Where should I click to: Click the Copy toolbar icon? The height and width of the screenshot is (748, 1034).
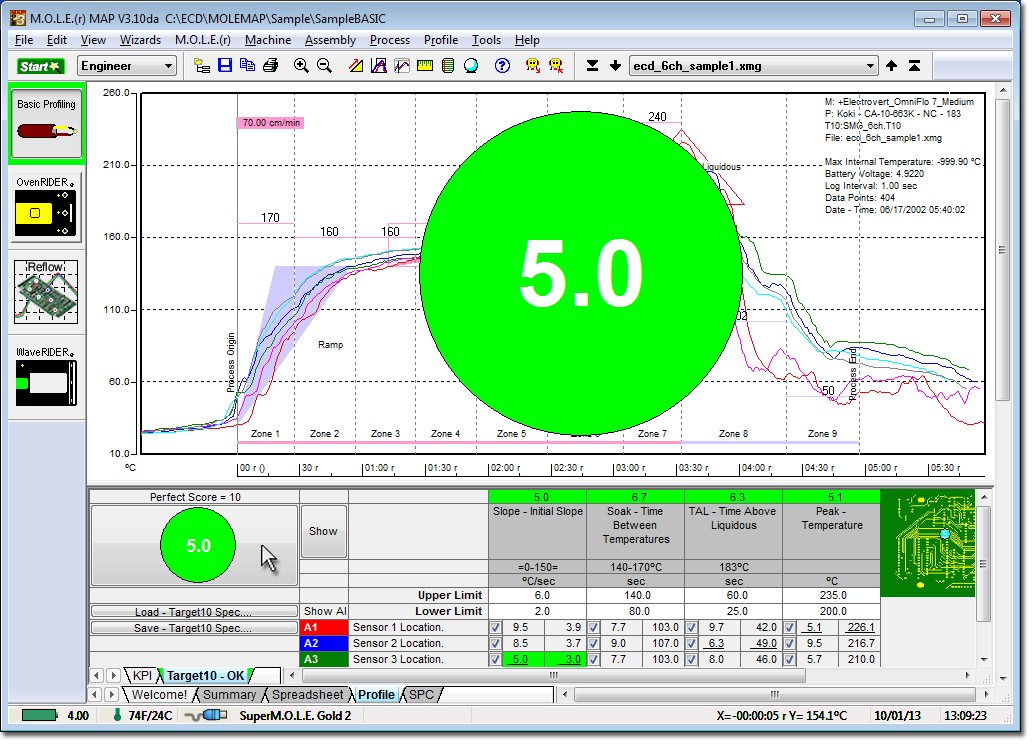point(247,66)
